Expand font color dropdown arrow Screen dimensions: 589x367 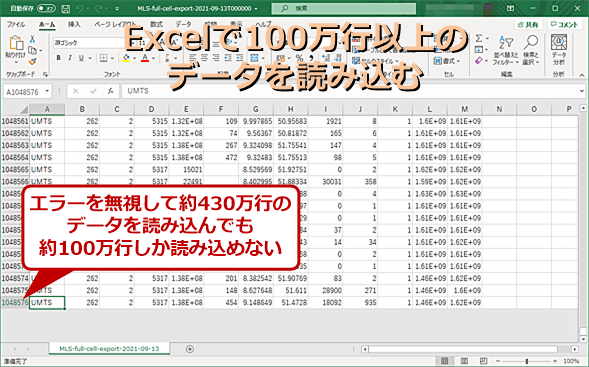(x=153, y=58)
